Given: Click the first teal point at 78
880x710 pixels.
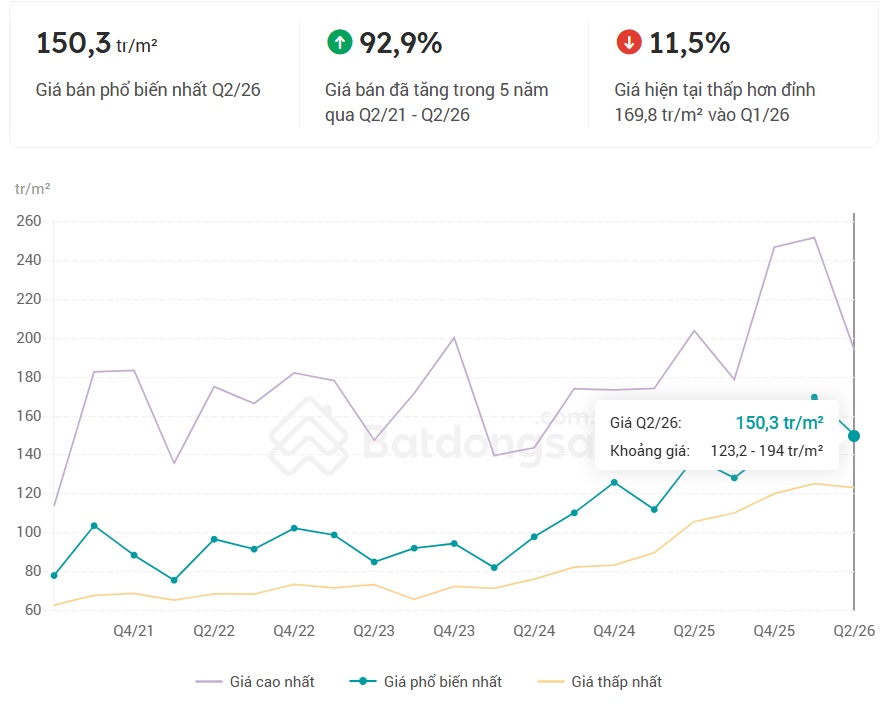Looking at the screenshot, I should 54,576.
